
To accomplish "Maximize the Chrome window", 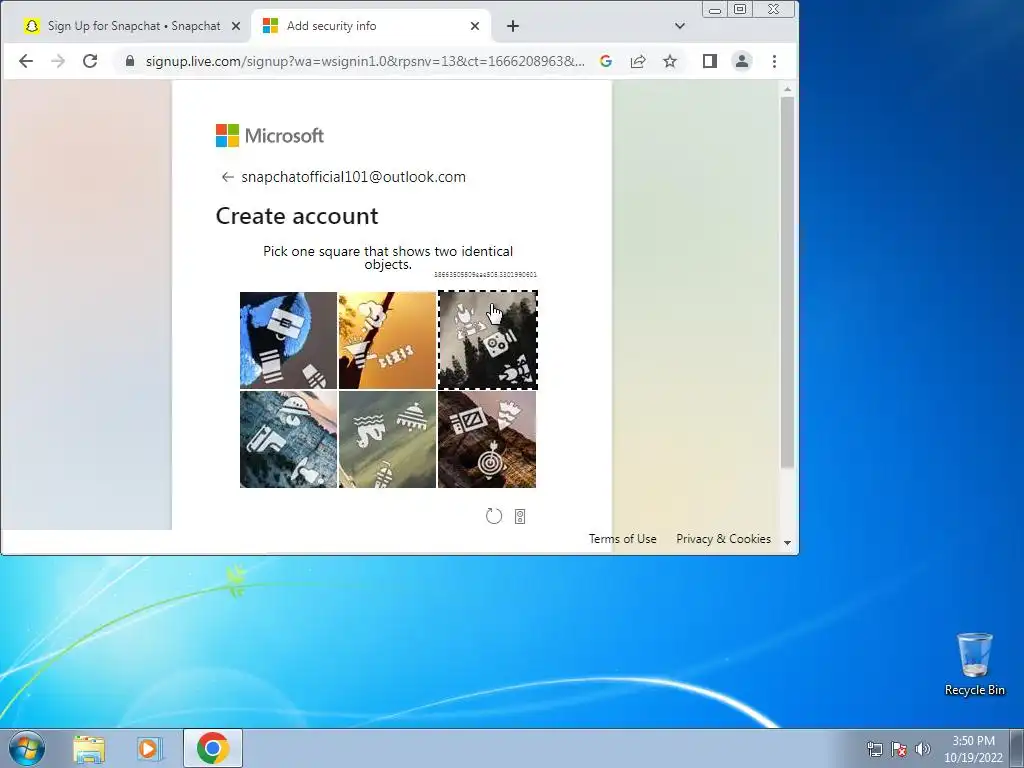I will coord(740,9).
